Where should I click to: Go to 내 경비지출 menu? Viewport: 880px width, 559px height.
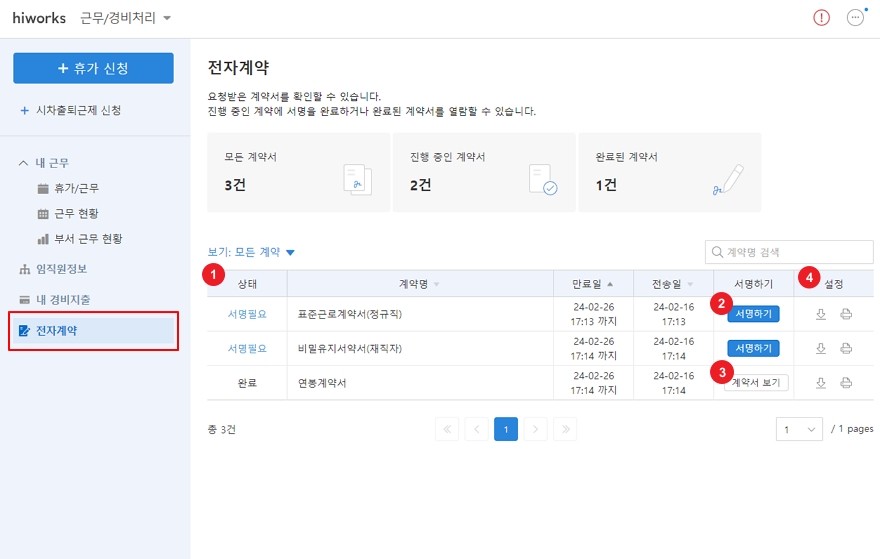(63, 300)
